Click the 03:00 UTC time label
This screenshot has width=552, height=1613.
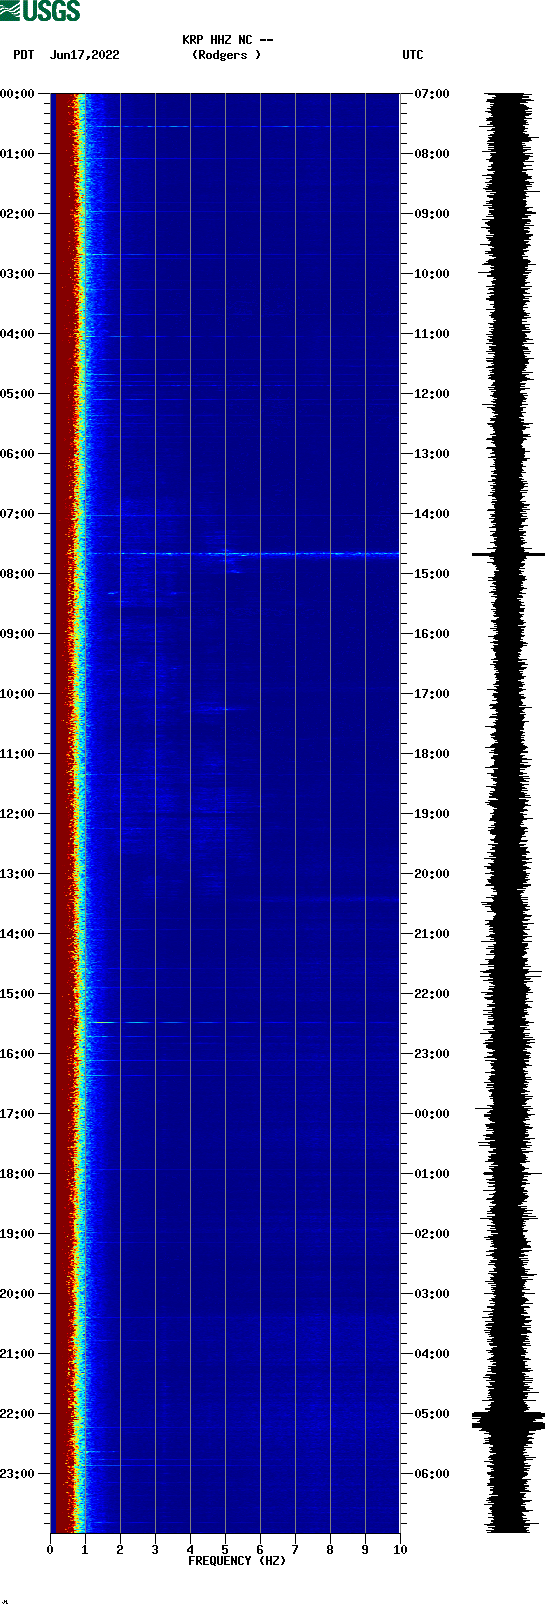pos(432,1294)
